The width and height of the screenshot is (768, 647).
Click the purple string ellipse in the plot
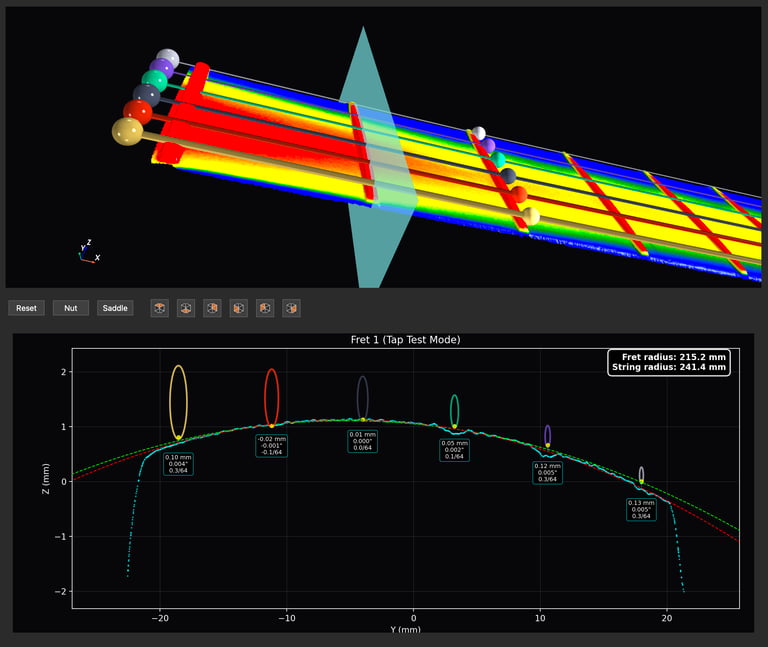pyautogui.click(x=548, y=435)
